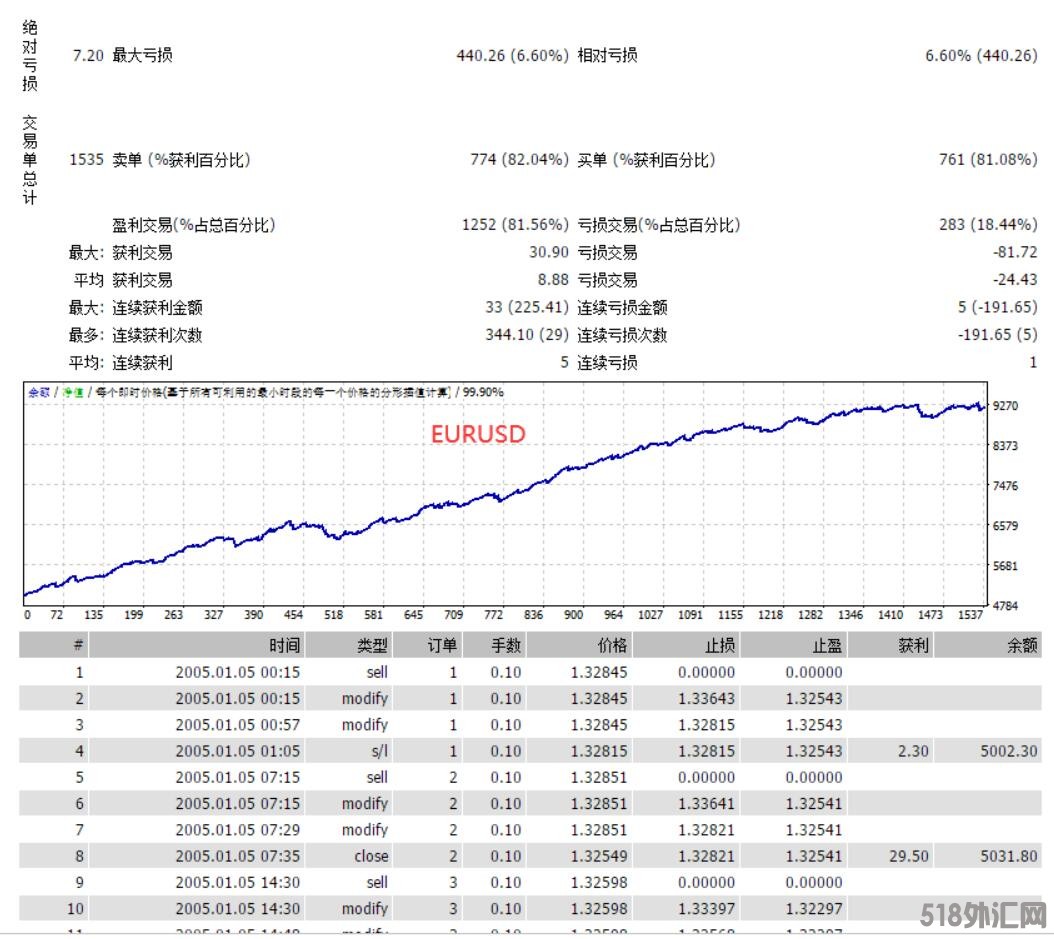Image resolution: width=1054 pixels, height=939 pixels.
Task: Click the 手数 column header
Action: coord(505,645)
